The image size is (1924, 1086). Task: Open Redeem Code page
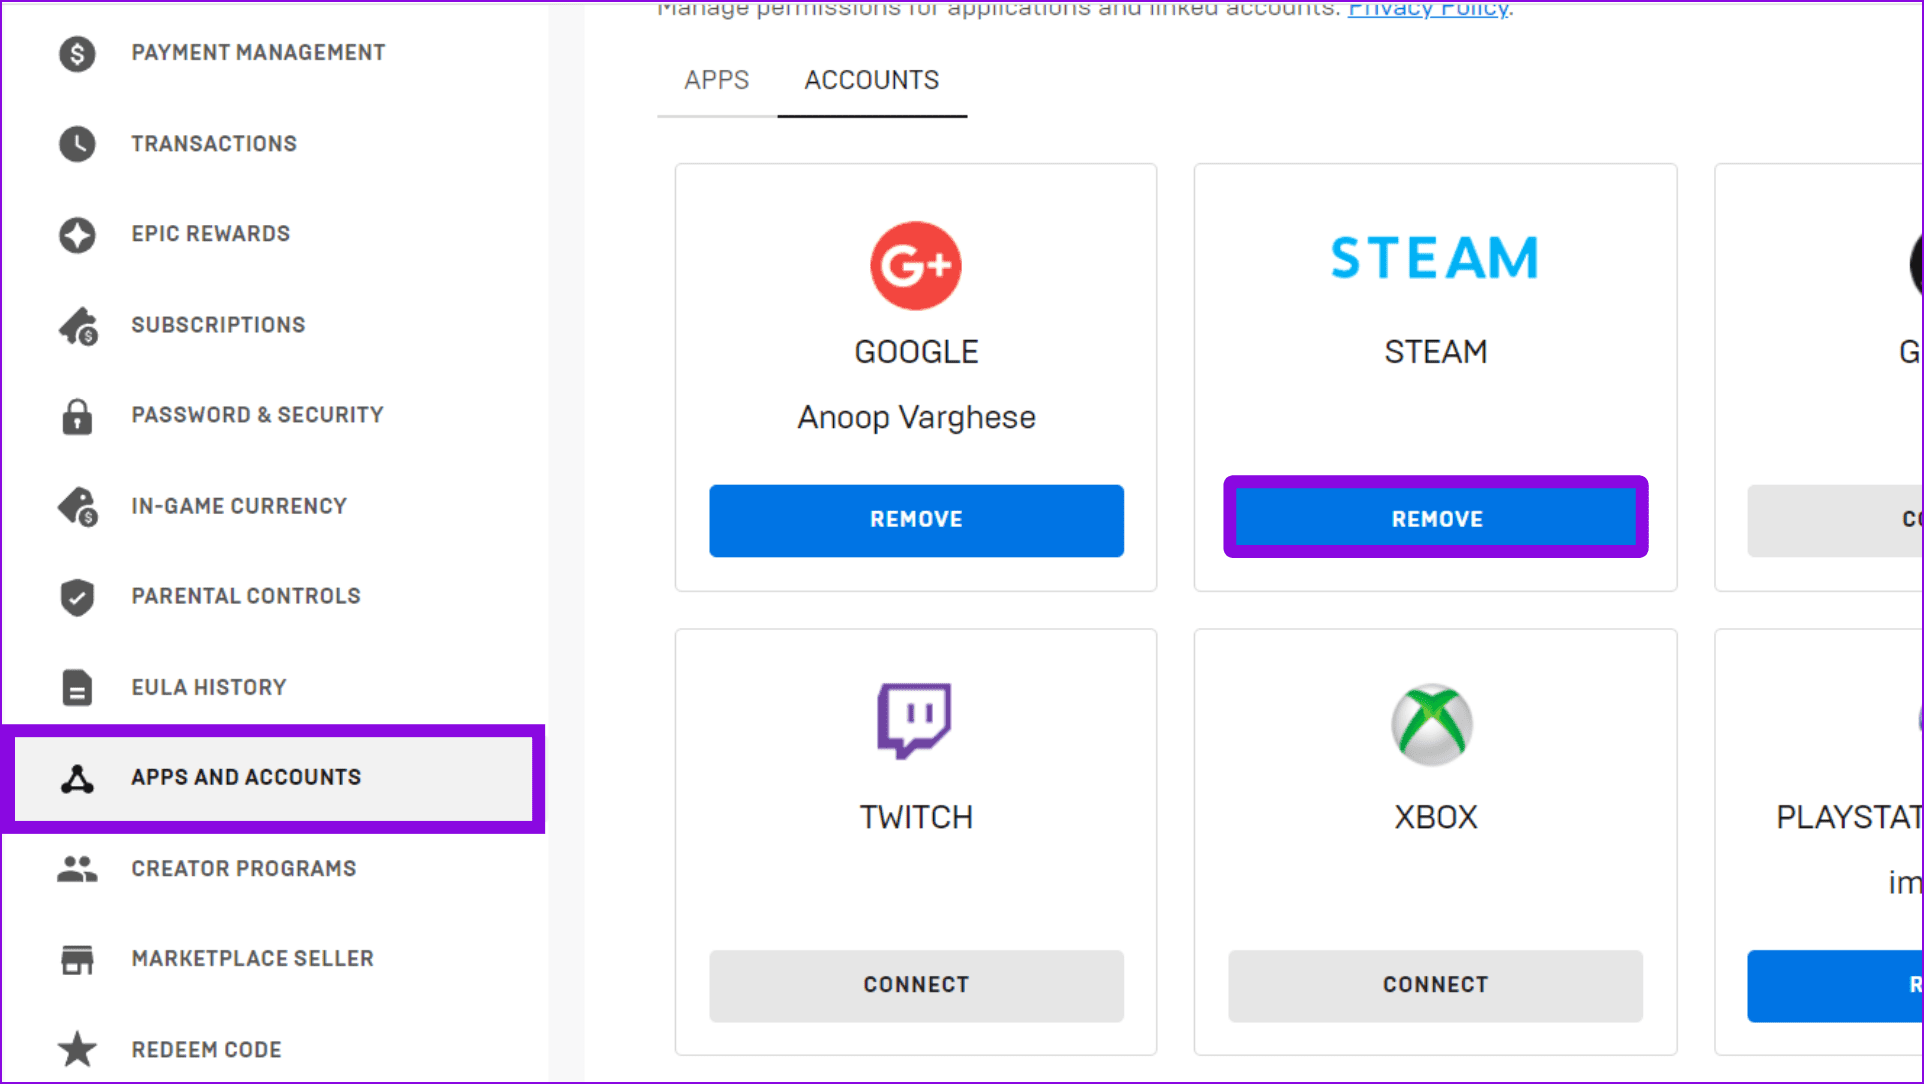coord(207,1050)
